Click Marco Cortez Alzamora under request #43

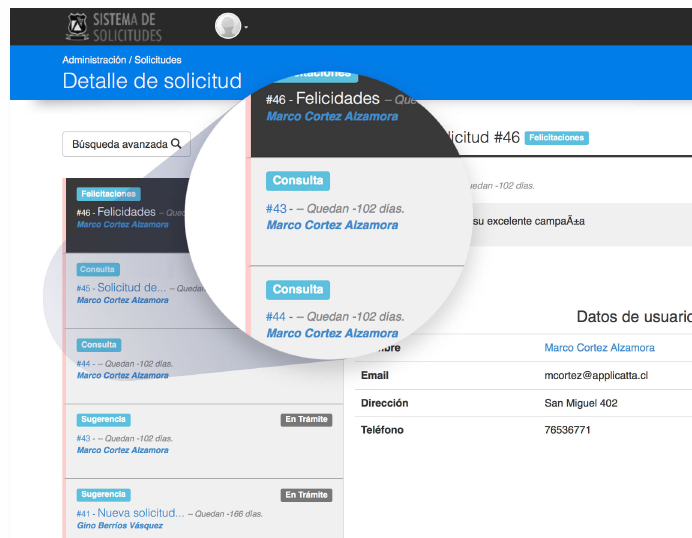pyautogui.click(x=123, y=450)
